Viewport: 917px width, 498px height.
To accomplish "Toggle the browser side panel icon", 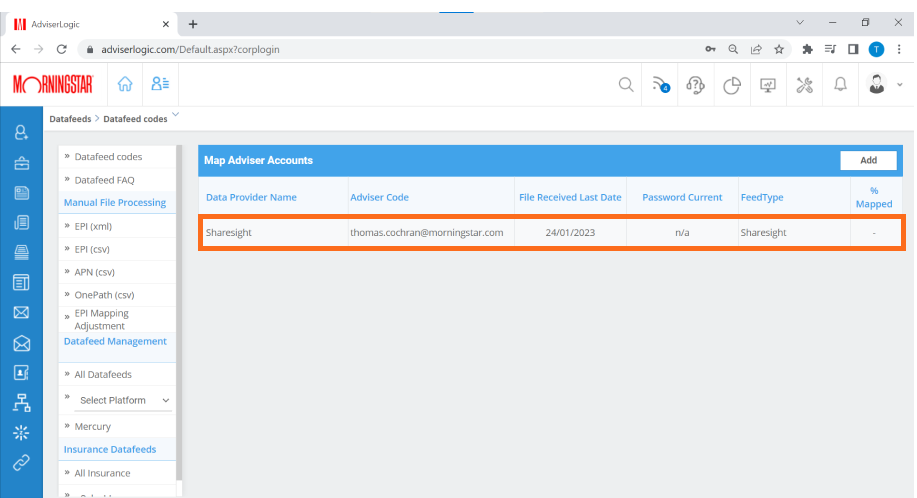I will coord(853,50).
